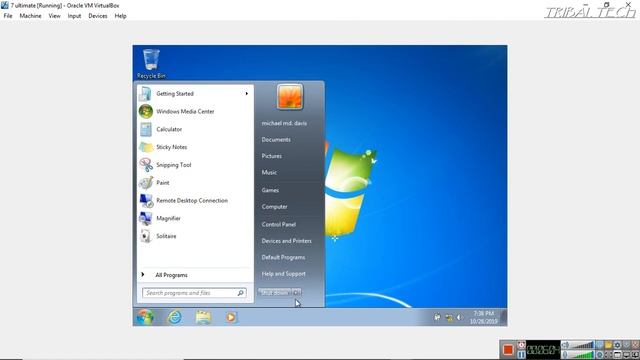The image size is (640, 360).
Task: Open the VirtualBox File menu
Action: point(8,16)
